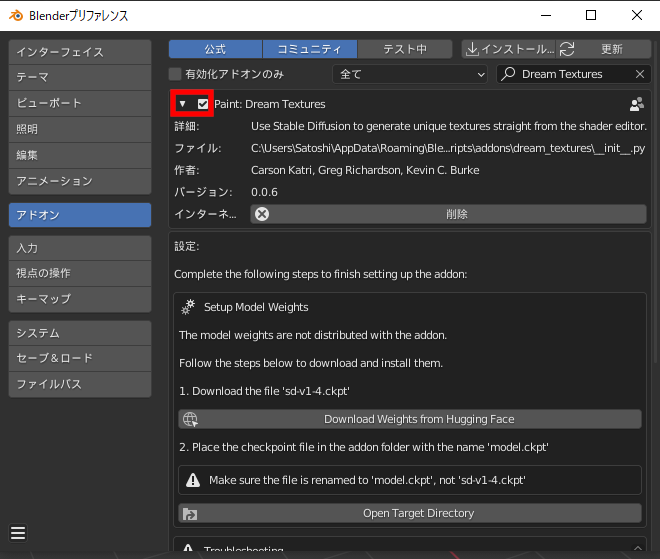660x559 pixels.
Task: Click the folder icon on Open Target Directory
Action: click(190, 514)
